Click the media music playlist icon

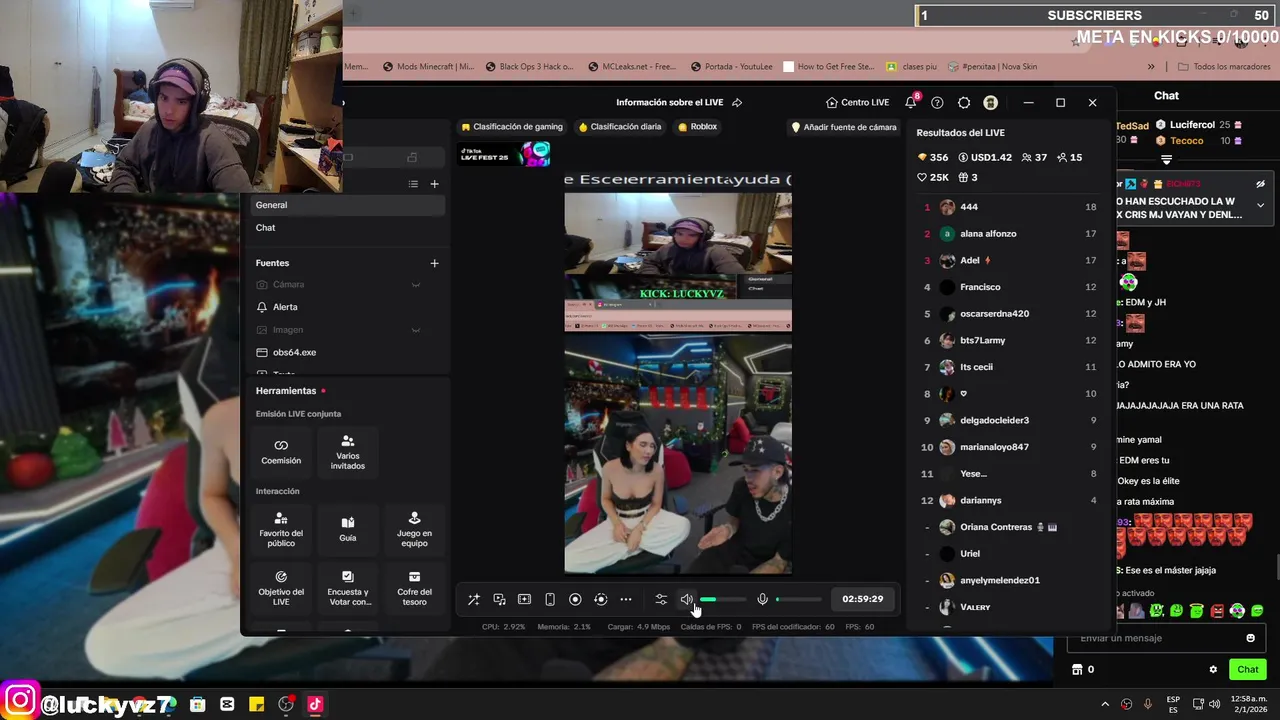pos(499,599)
